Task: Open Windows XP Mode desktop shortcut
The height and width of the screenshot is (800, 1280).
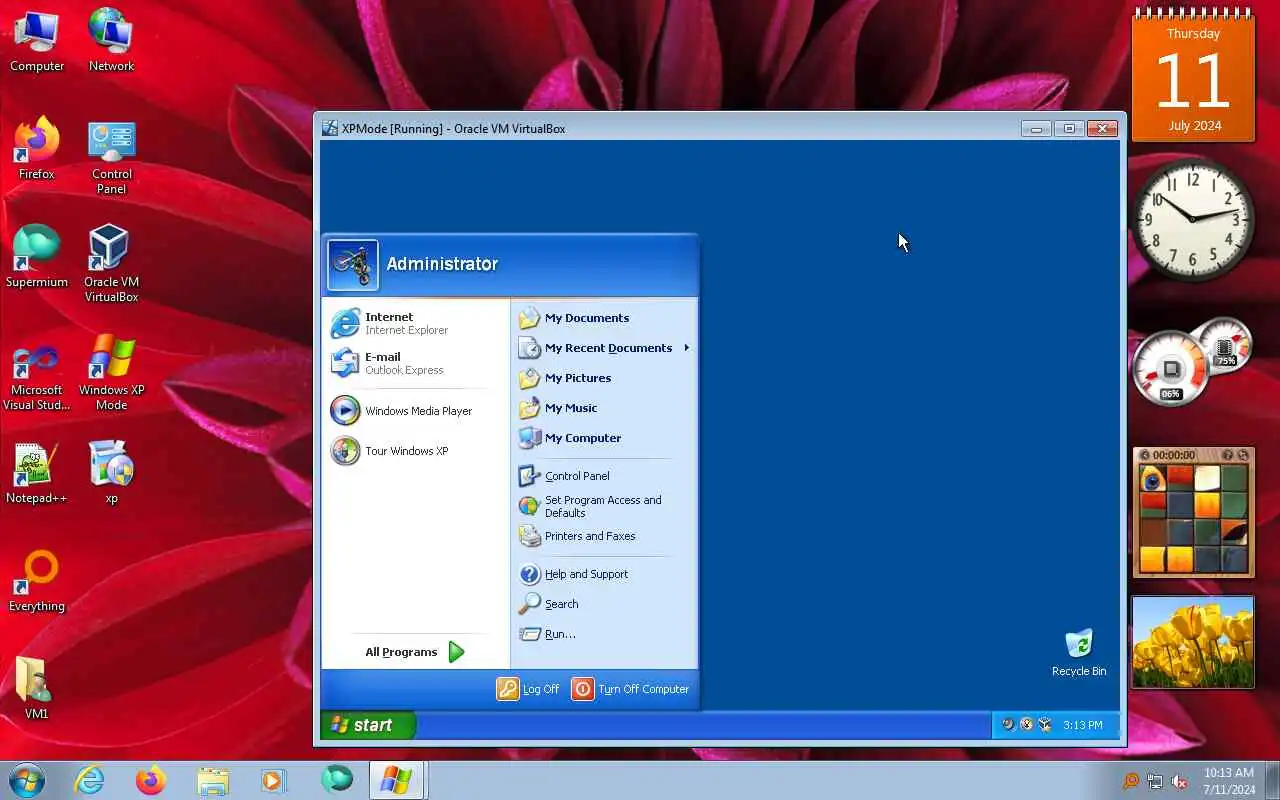Action: [111, 372]
